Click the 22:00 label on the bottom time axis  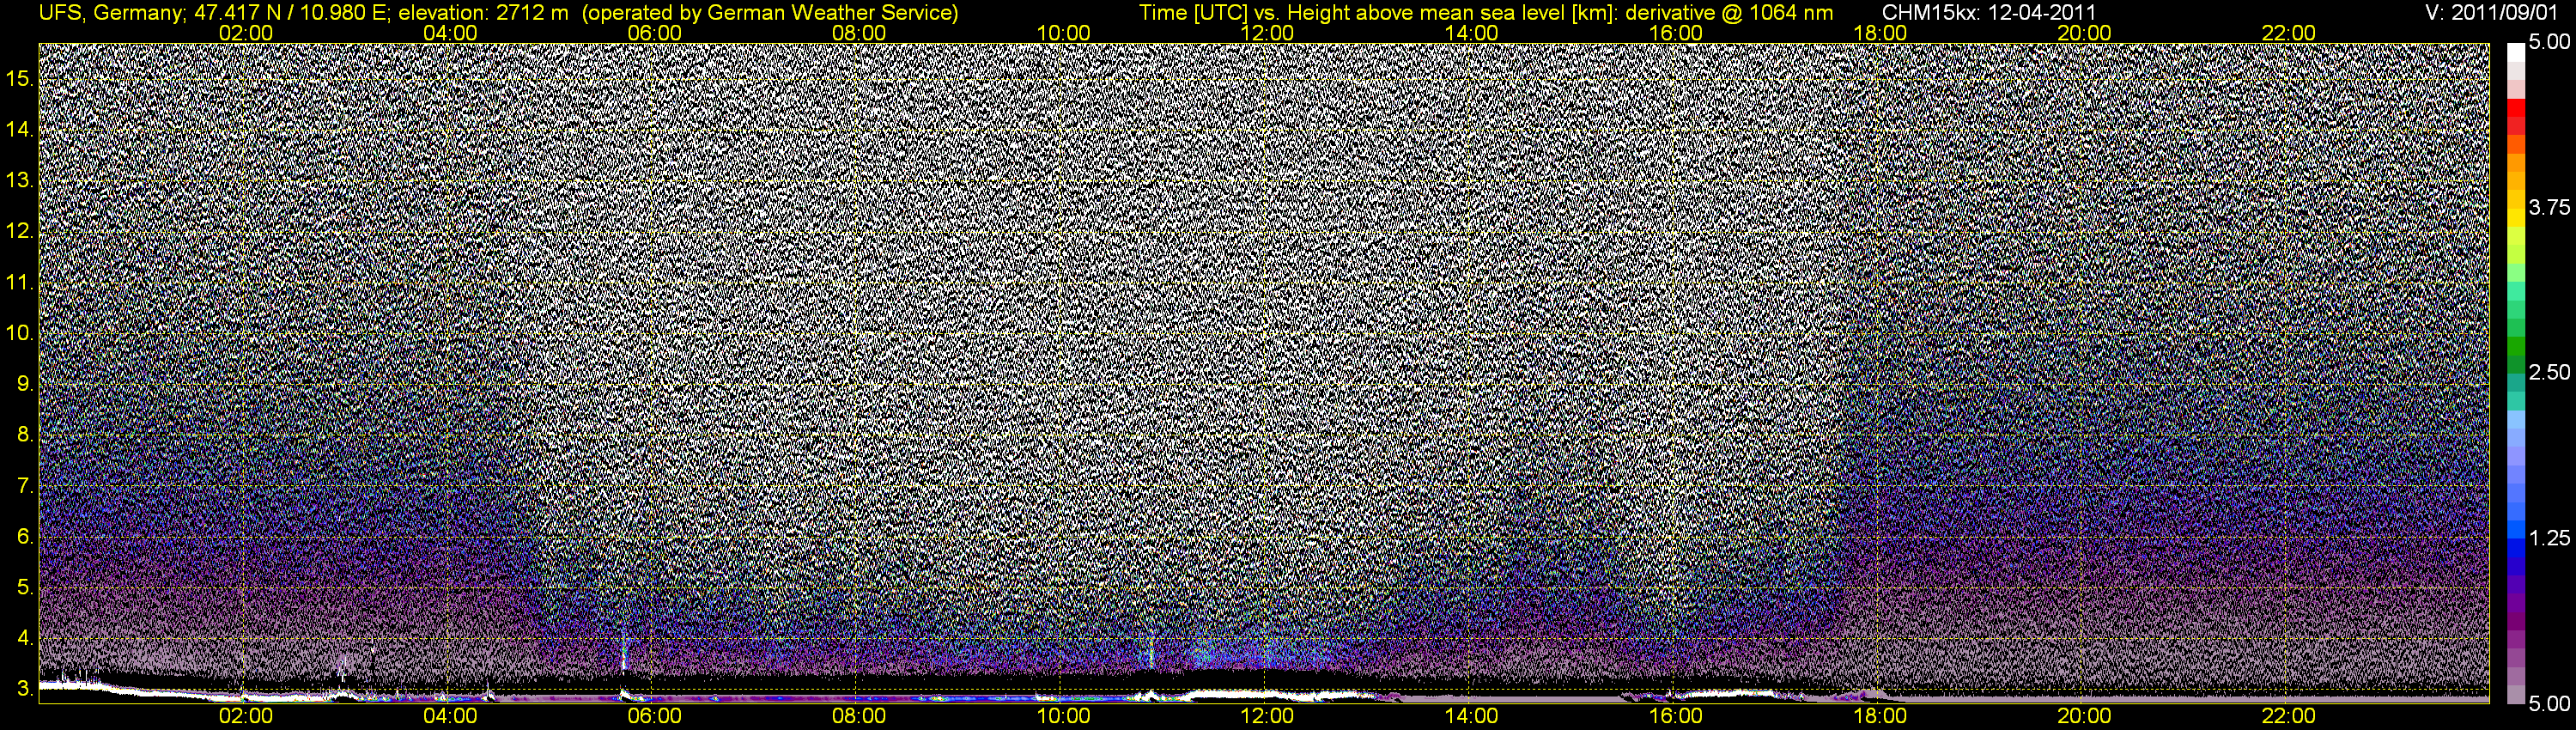2289,716
